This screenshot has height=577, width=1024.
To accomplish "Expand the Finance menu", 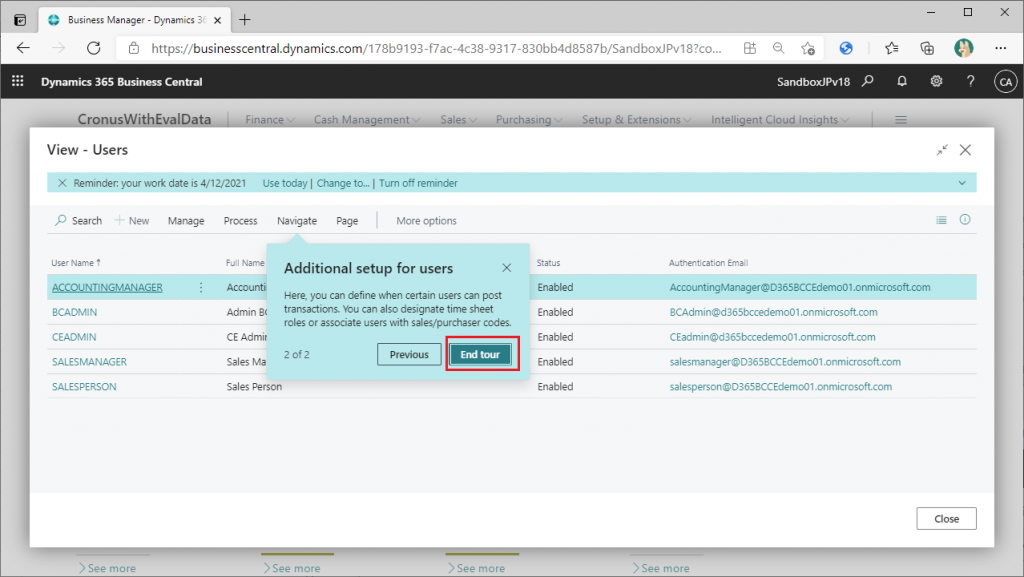I will [x=270, y=119].
